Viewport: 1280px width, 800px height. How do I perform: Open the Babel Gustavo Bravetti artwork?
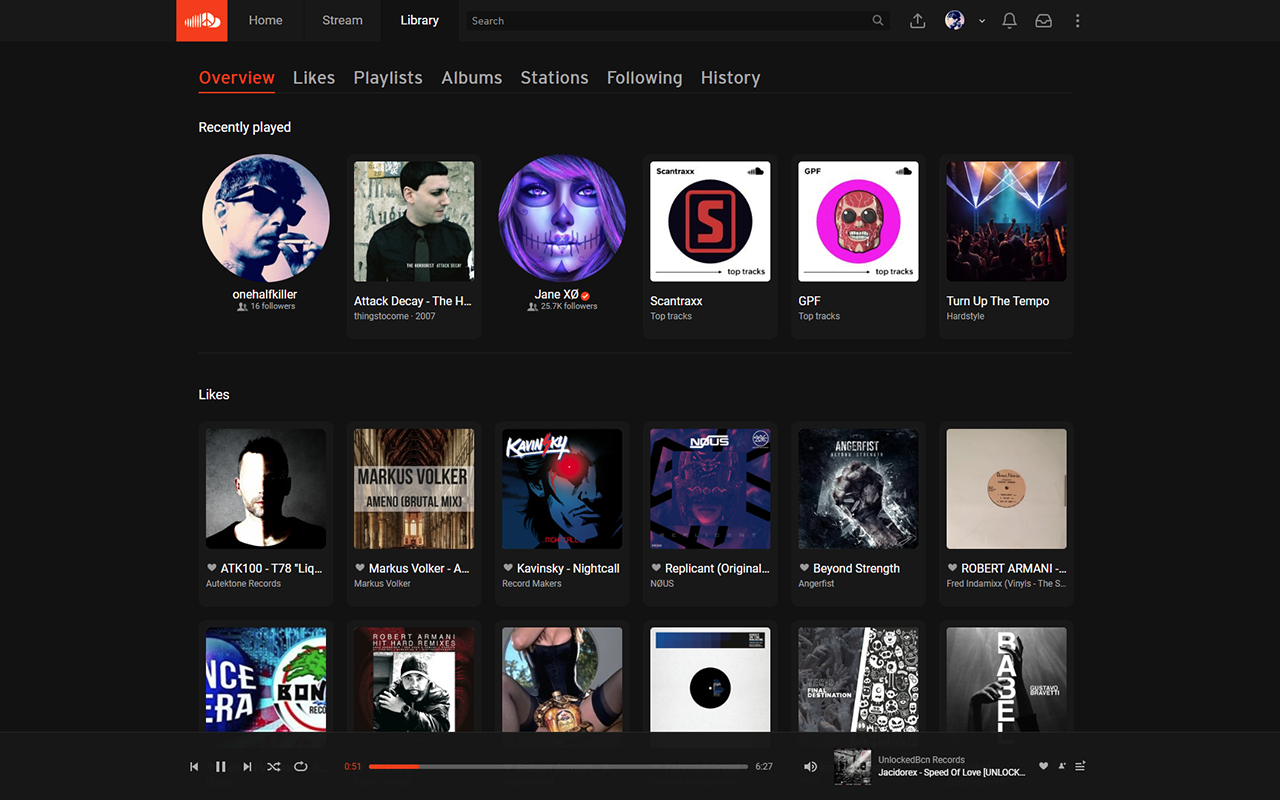pos(1006,680)
